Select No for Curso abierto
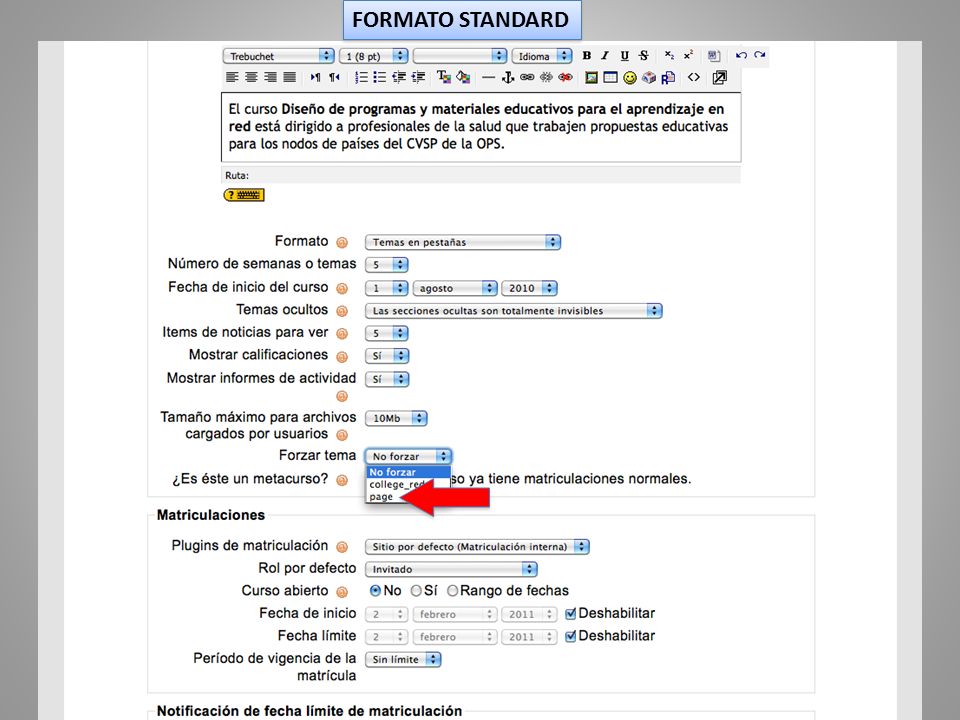Image resolution: width=960 pixels, height=720 pixels. click(375, 591)
